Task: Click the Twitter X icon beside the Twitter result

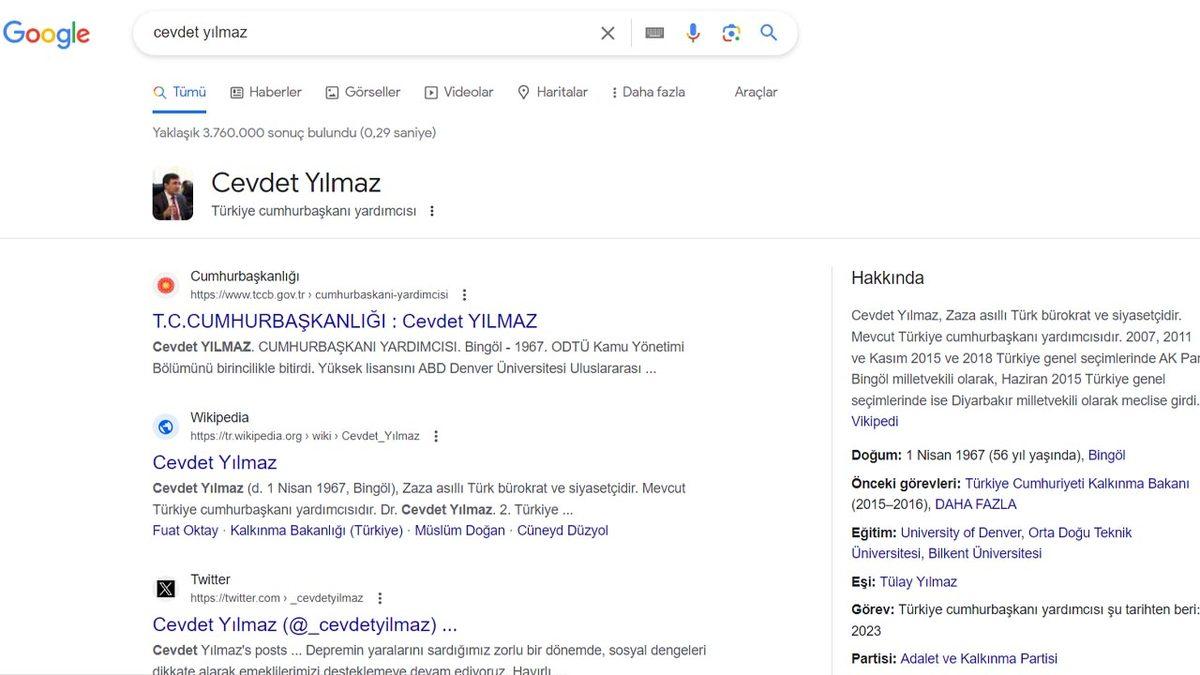Action: click(165, 587)
